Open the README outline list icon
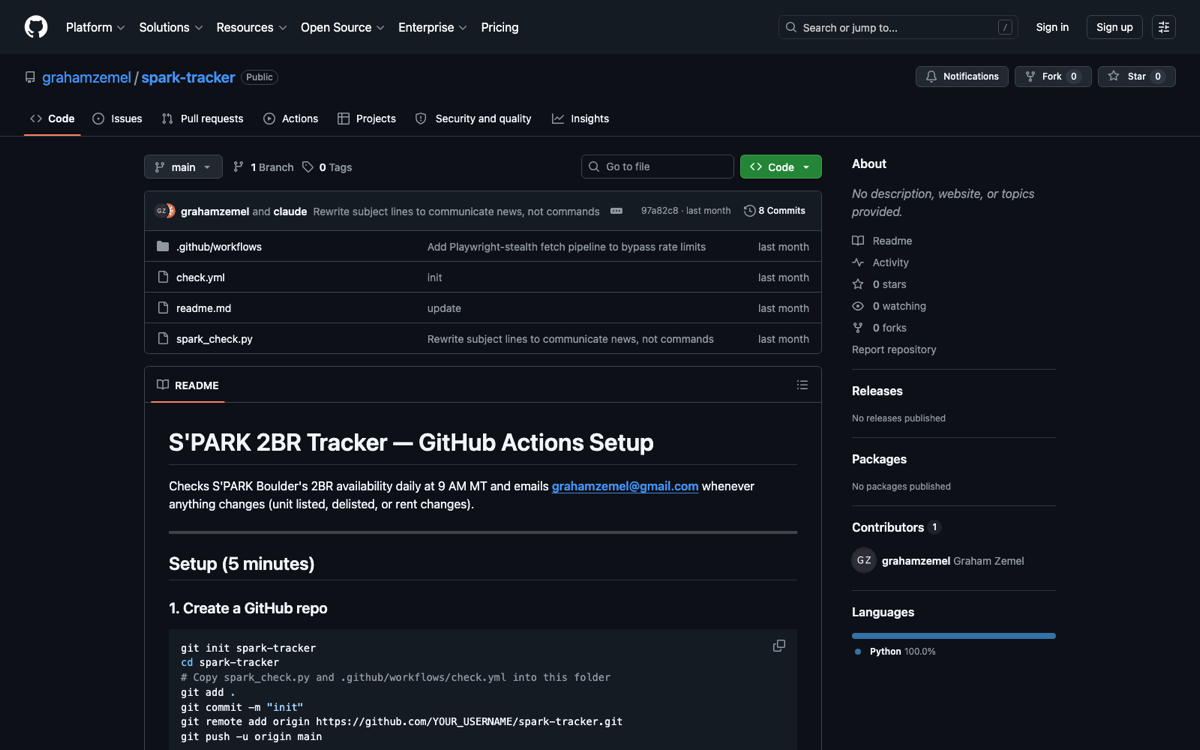 (x=802, y=385)
